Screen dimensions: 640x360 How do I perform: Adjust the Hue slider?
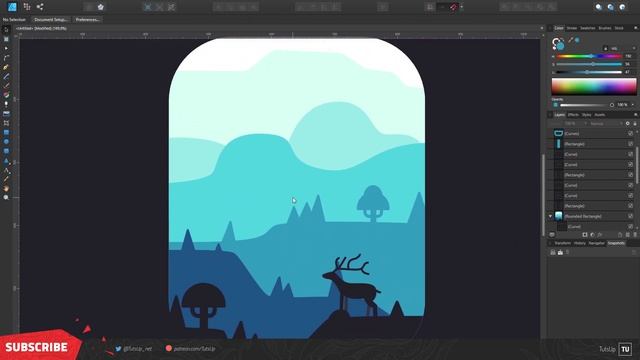tap(589, 56)
